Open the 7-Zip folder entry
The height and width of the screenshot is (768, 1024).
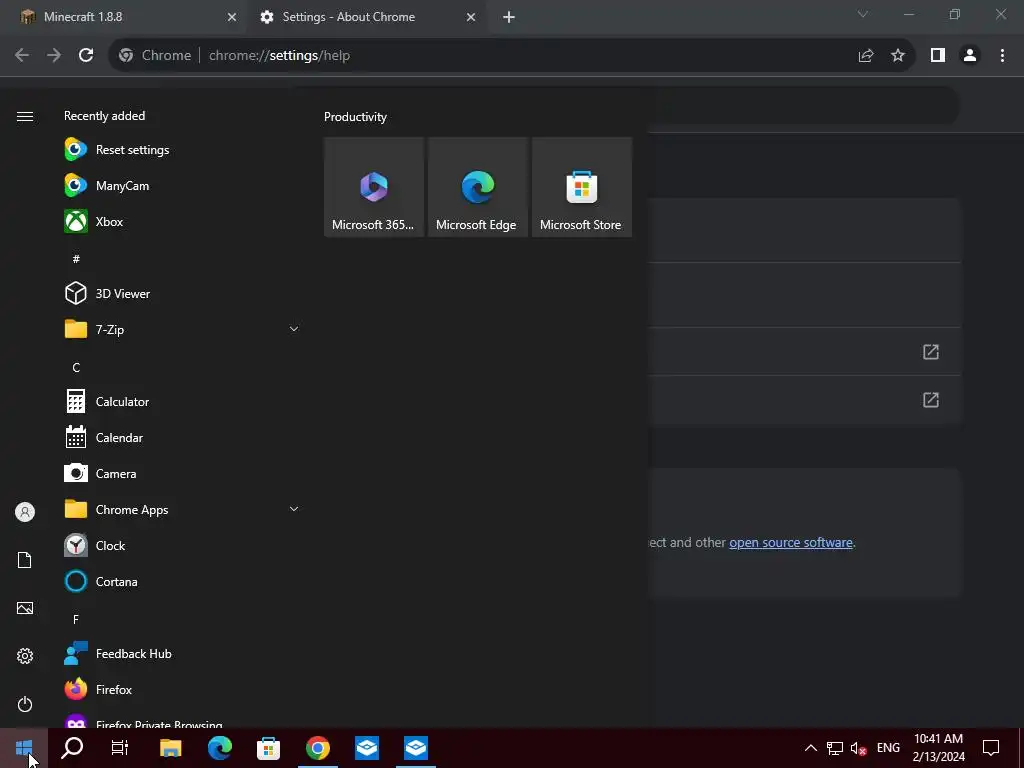(182, 329)
